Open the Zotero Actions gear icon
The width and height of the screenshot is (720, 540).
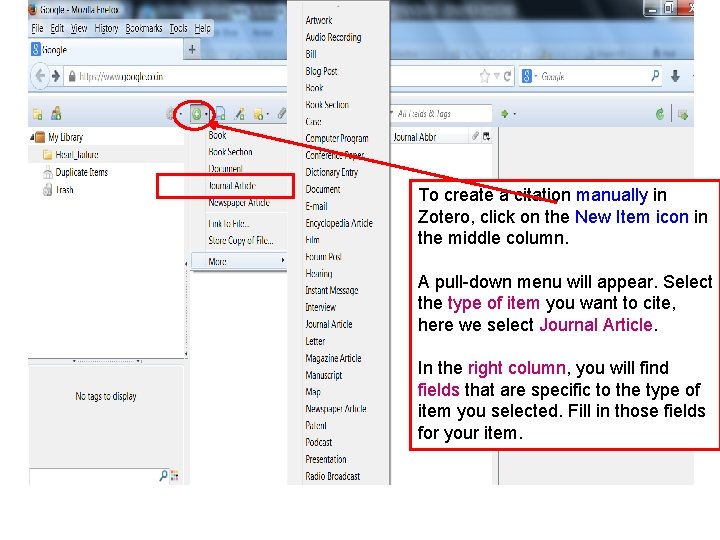[171, 114]
